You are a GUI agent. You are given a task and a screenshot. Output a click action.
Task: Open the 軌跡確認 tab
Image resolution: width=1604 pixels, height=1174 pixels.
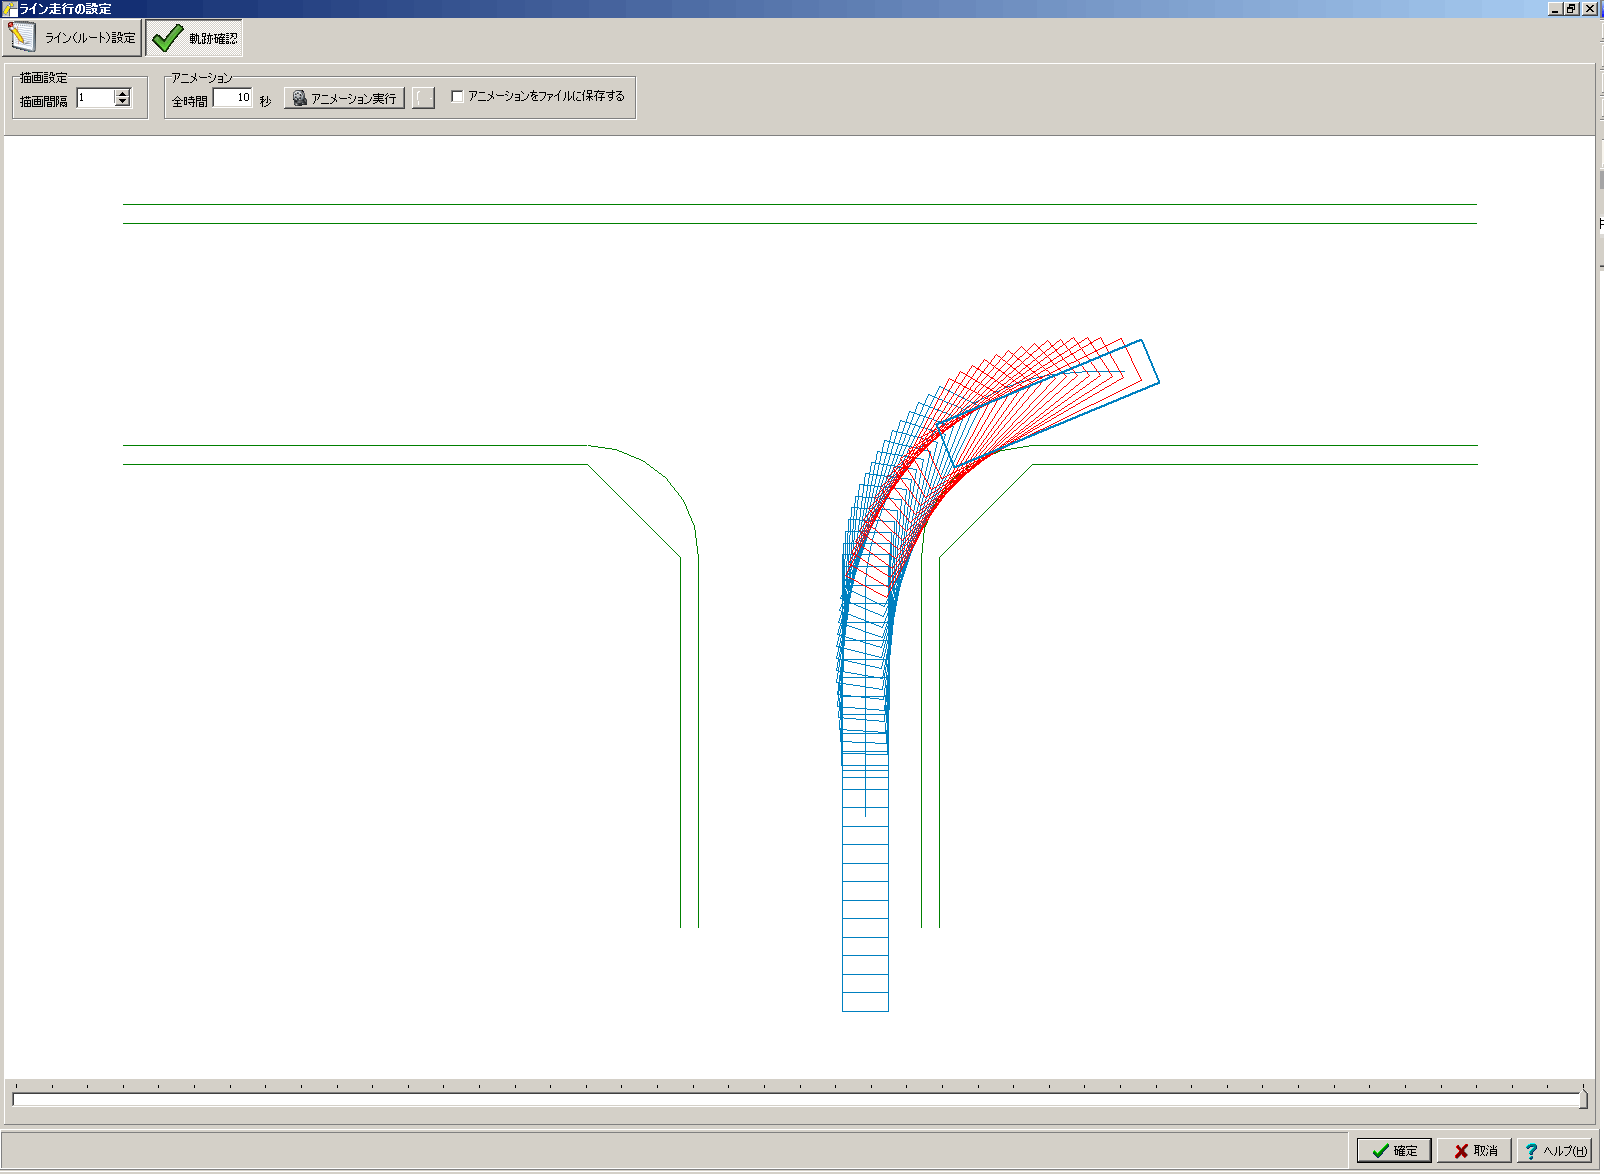pos(195,38)
